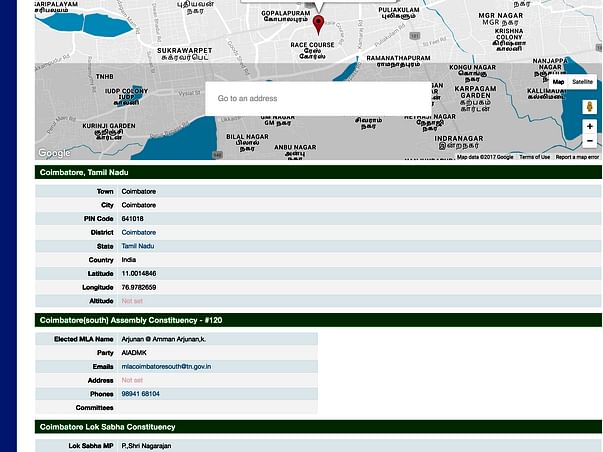Screen dimensions: 603x452
Task: Select the Party value AIADMK
Action: 134,353
